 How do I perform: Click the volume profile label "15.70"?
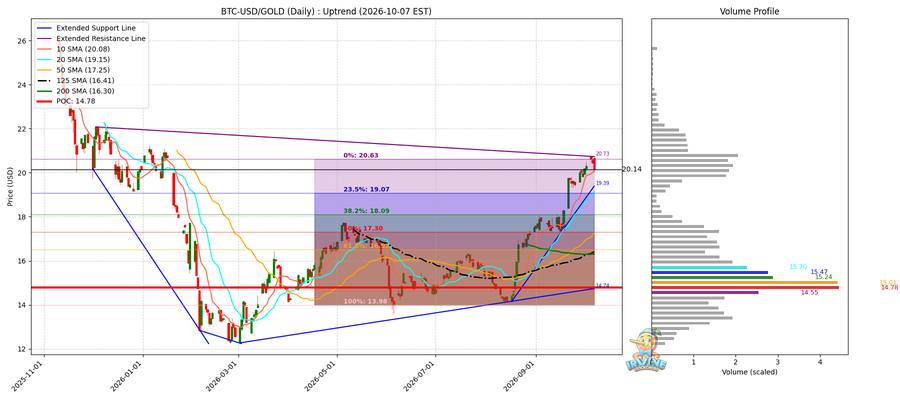798,267
